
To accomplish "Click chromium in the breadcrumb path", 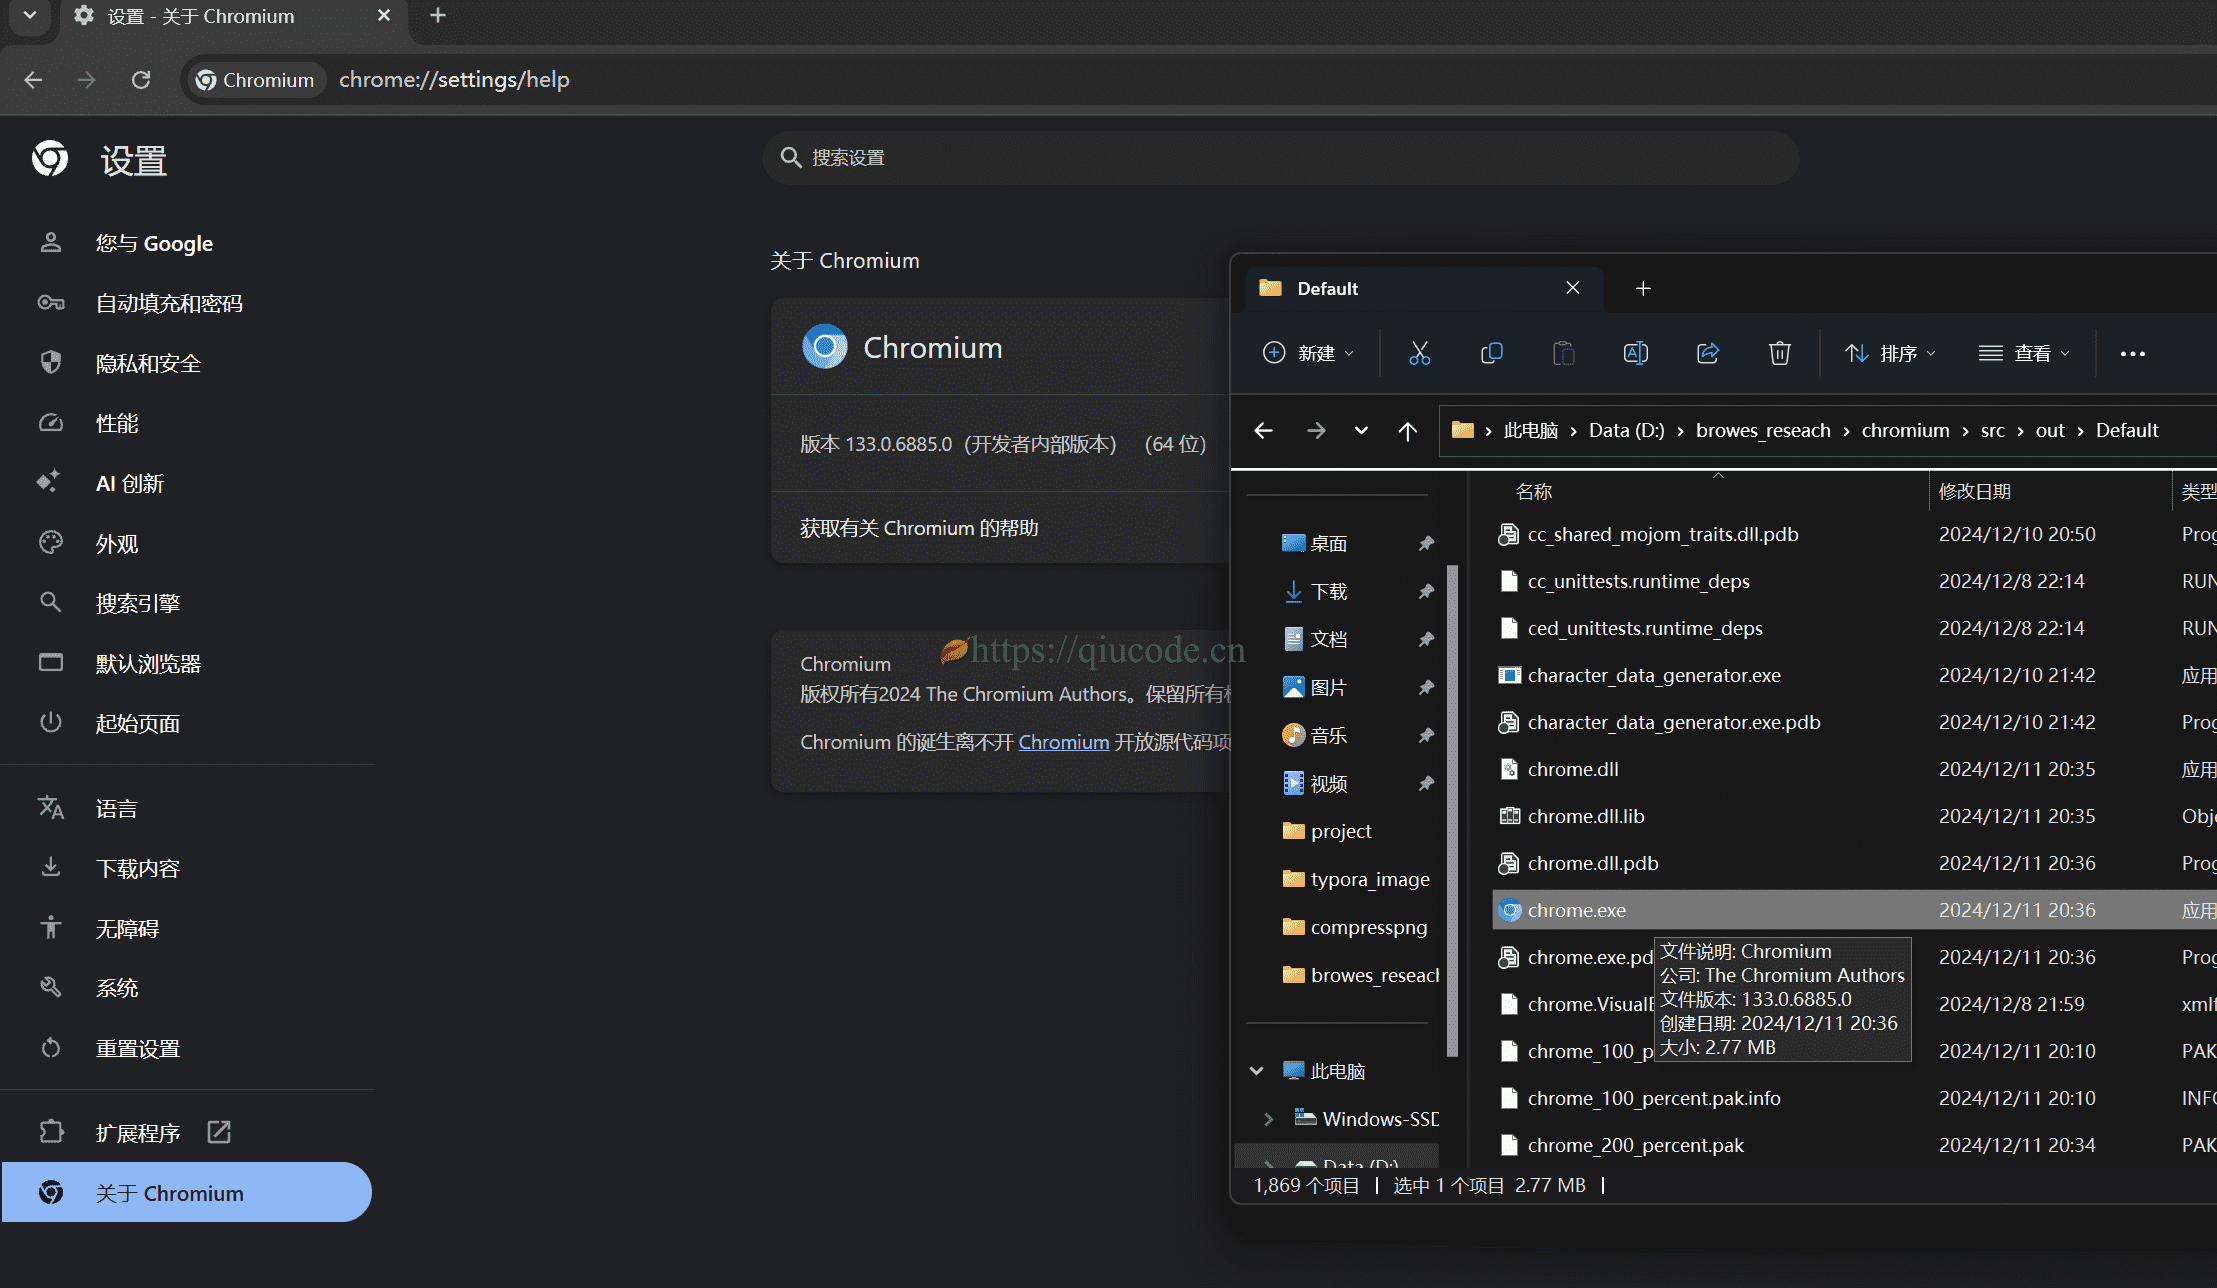I will tap(1905, 430).
